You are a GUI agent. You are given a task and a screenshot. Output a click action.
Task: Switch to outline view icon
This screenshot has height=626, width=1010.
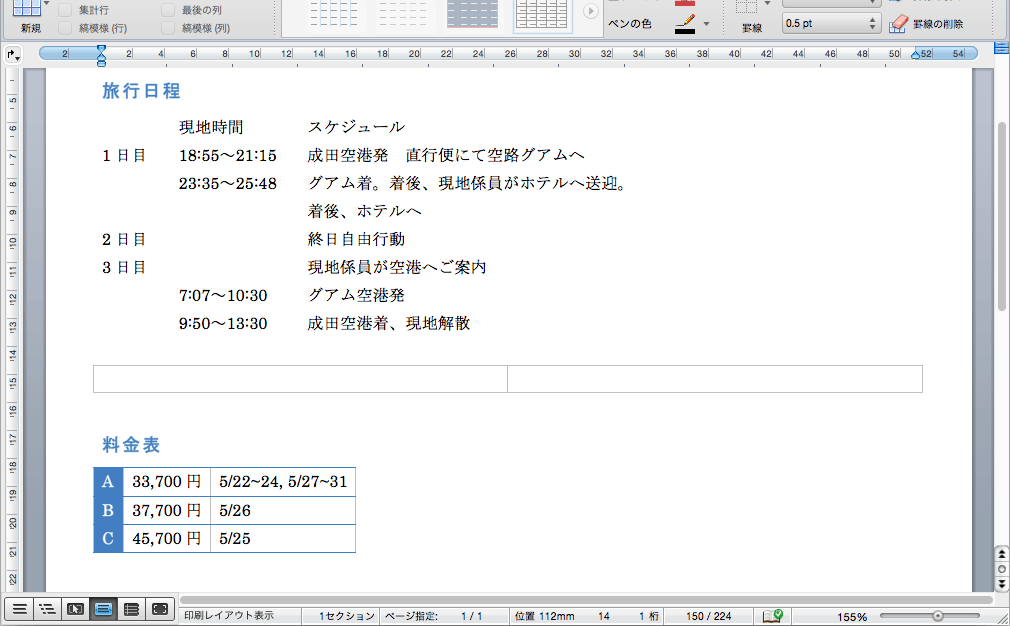(x=47, y=609)
